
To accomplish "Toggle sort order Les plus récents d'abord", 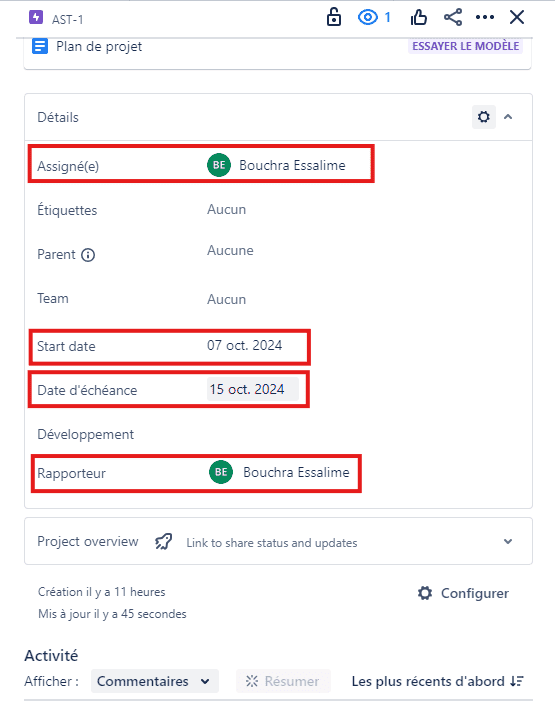I will [438, 681].
